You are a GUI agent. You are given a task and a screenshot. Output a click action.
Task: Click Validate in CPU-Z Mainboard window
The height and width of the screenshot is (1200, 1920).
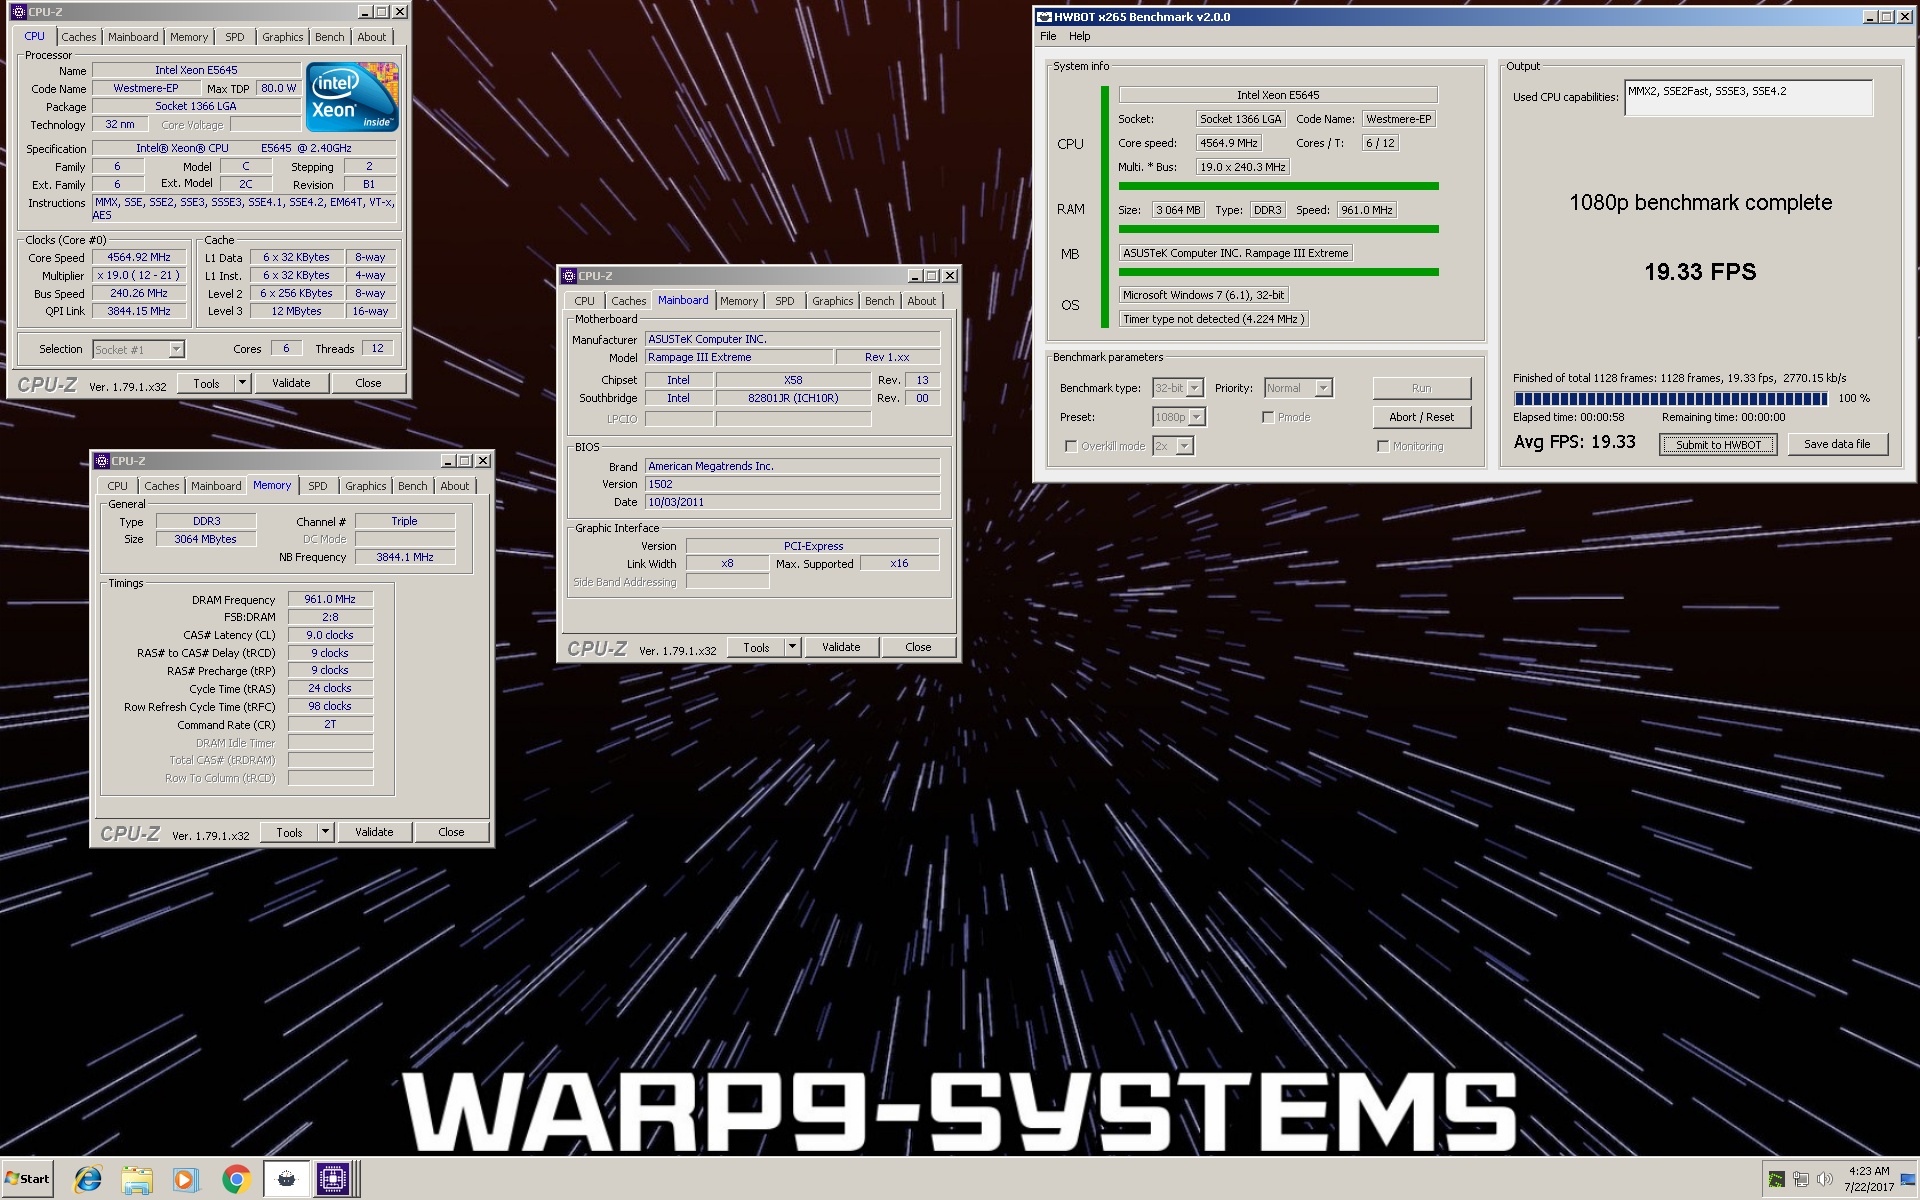click(x=841, y=647)
